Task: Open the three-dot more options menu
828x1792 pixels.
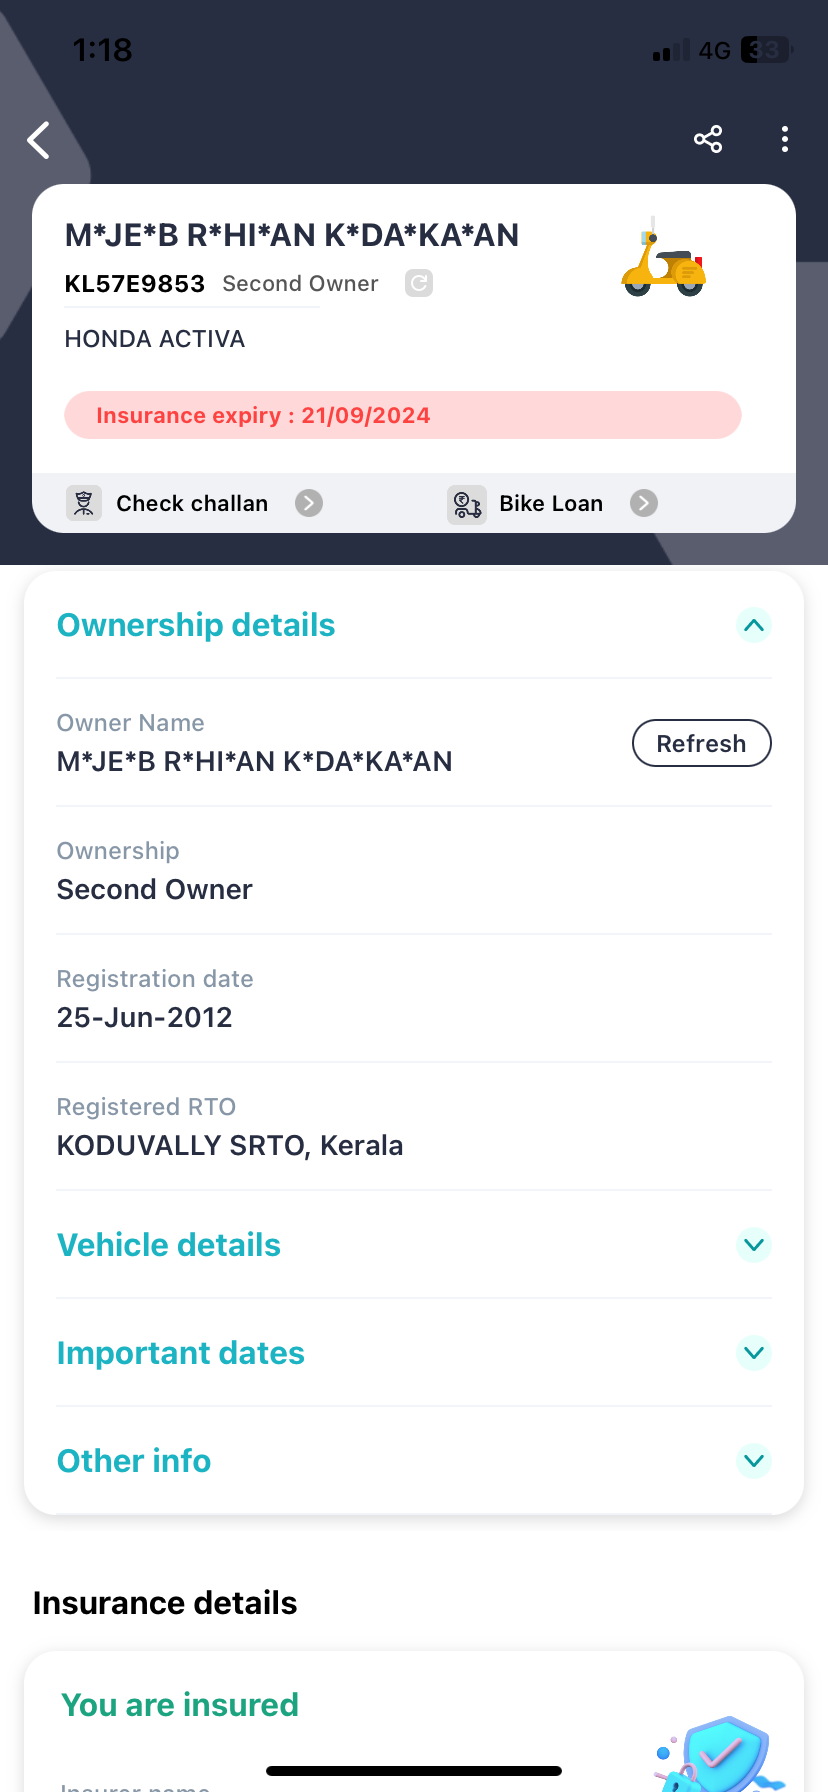Action: 785,139
